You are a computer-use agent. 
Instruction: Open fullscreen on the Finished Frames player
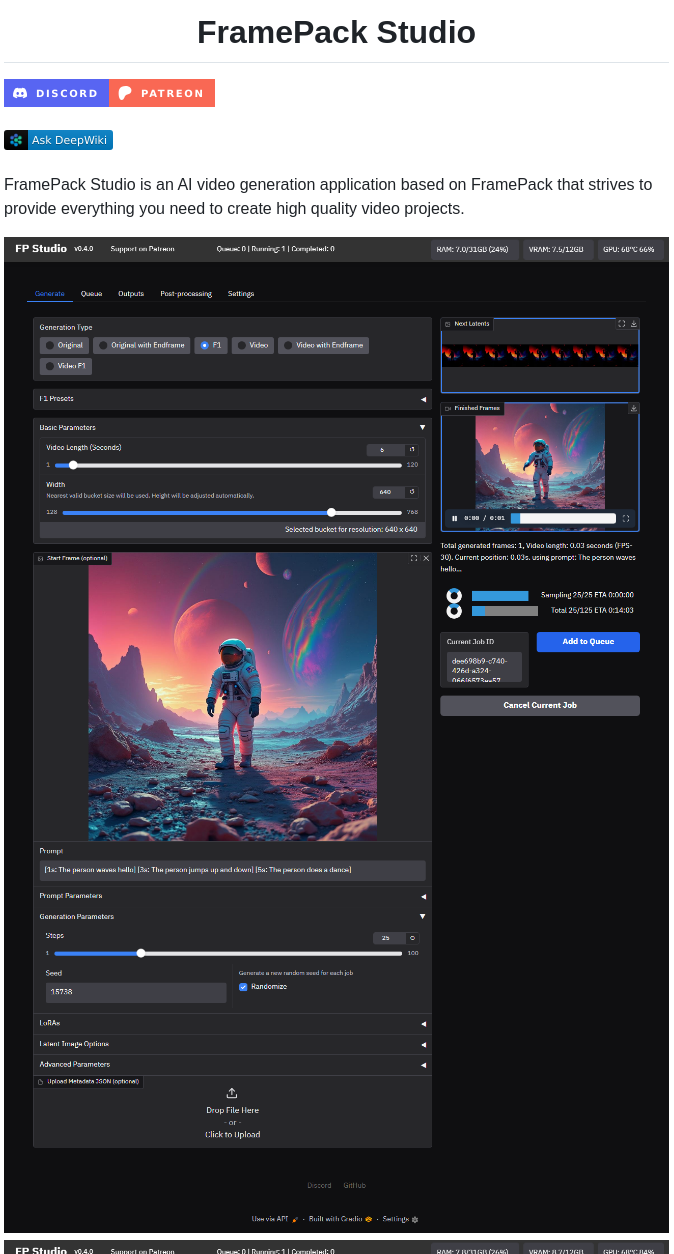tap(626, 518)
